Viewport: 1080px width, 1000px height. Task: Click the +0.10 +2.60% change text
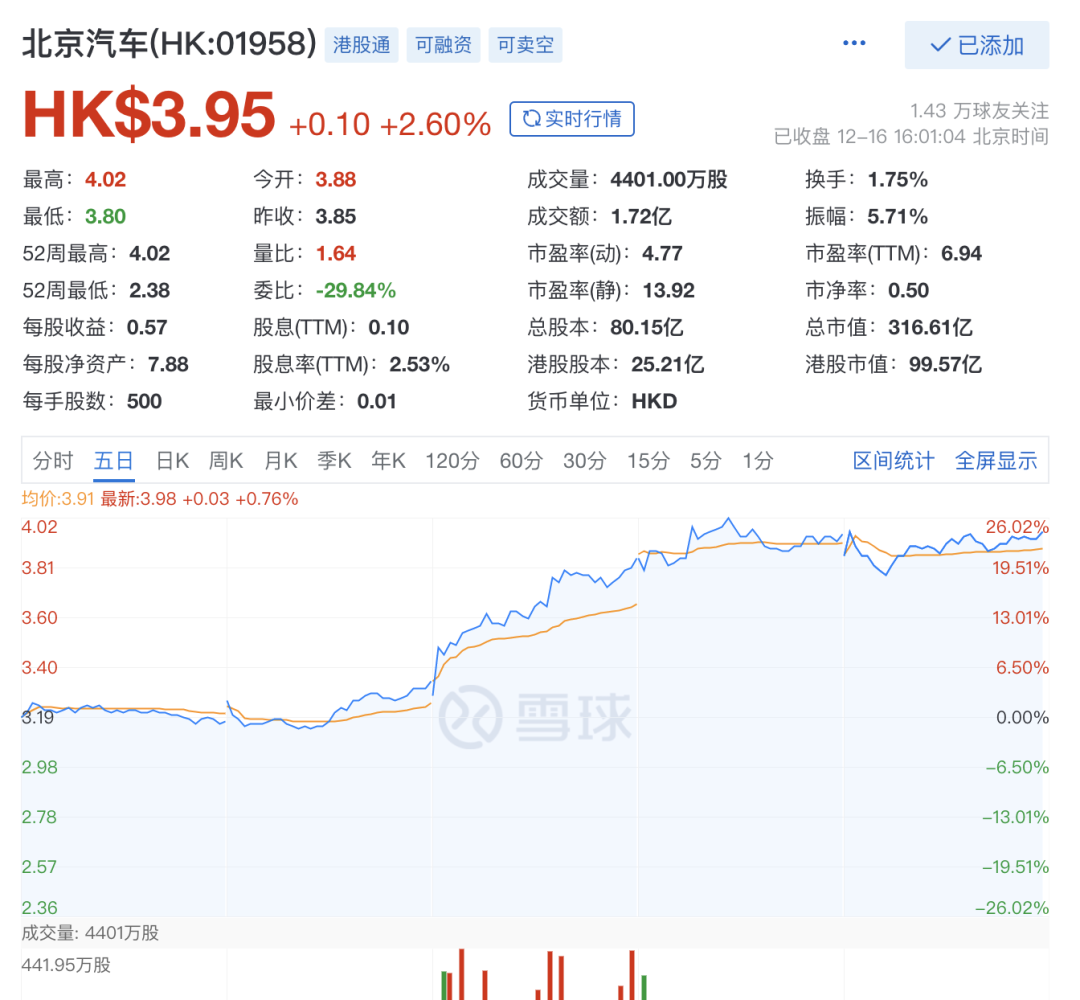(x=390, y=125)
